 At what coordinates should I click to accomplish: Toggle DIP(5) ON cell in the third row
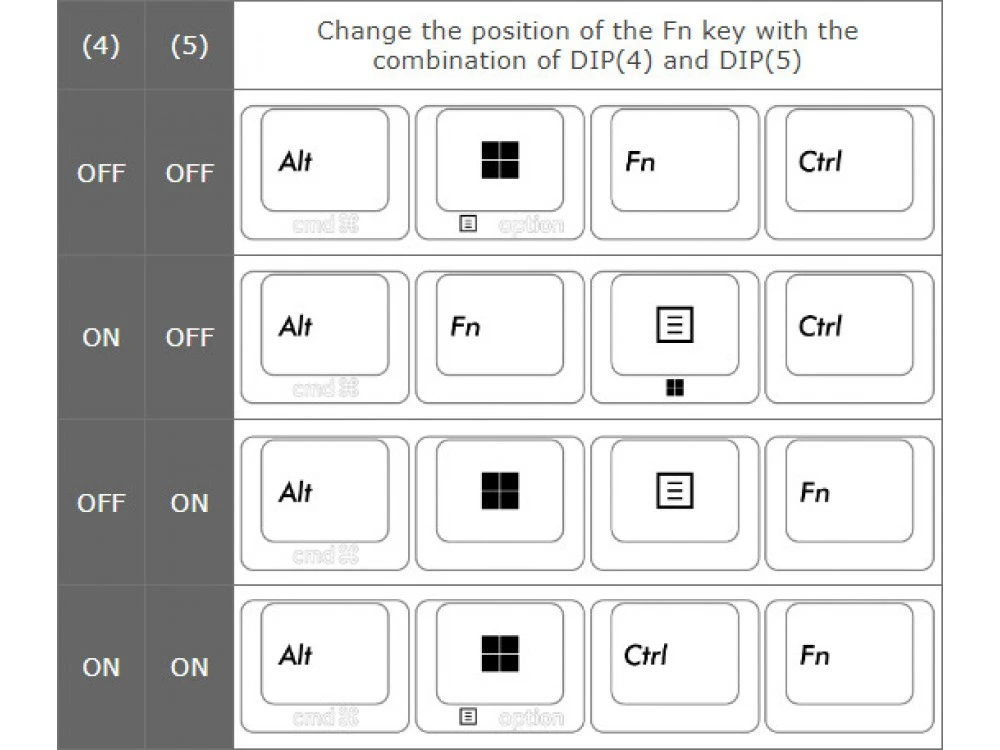pyautogui.click(x=189, y=503)
